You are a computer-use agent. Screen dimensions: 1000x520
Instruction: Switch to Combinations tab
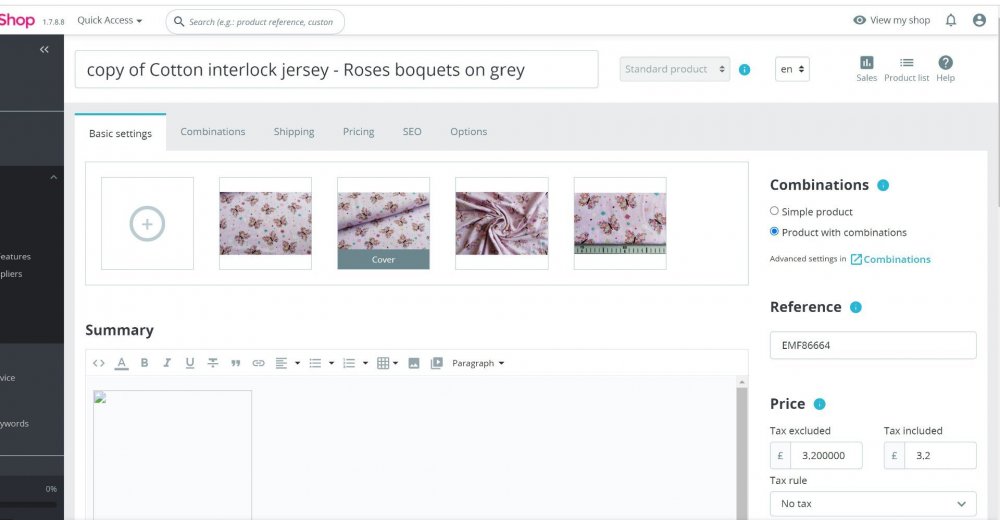212,131
